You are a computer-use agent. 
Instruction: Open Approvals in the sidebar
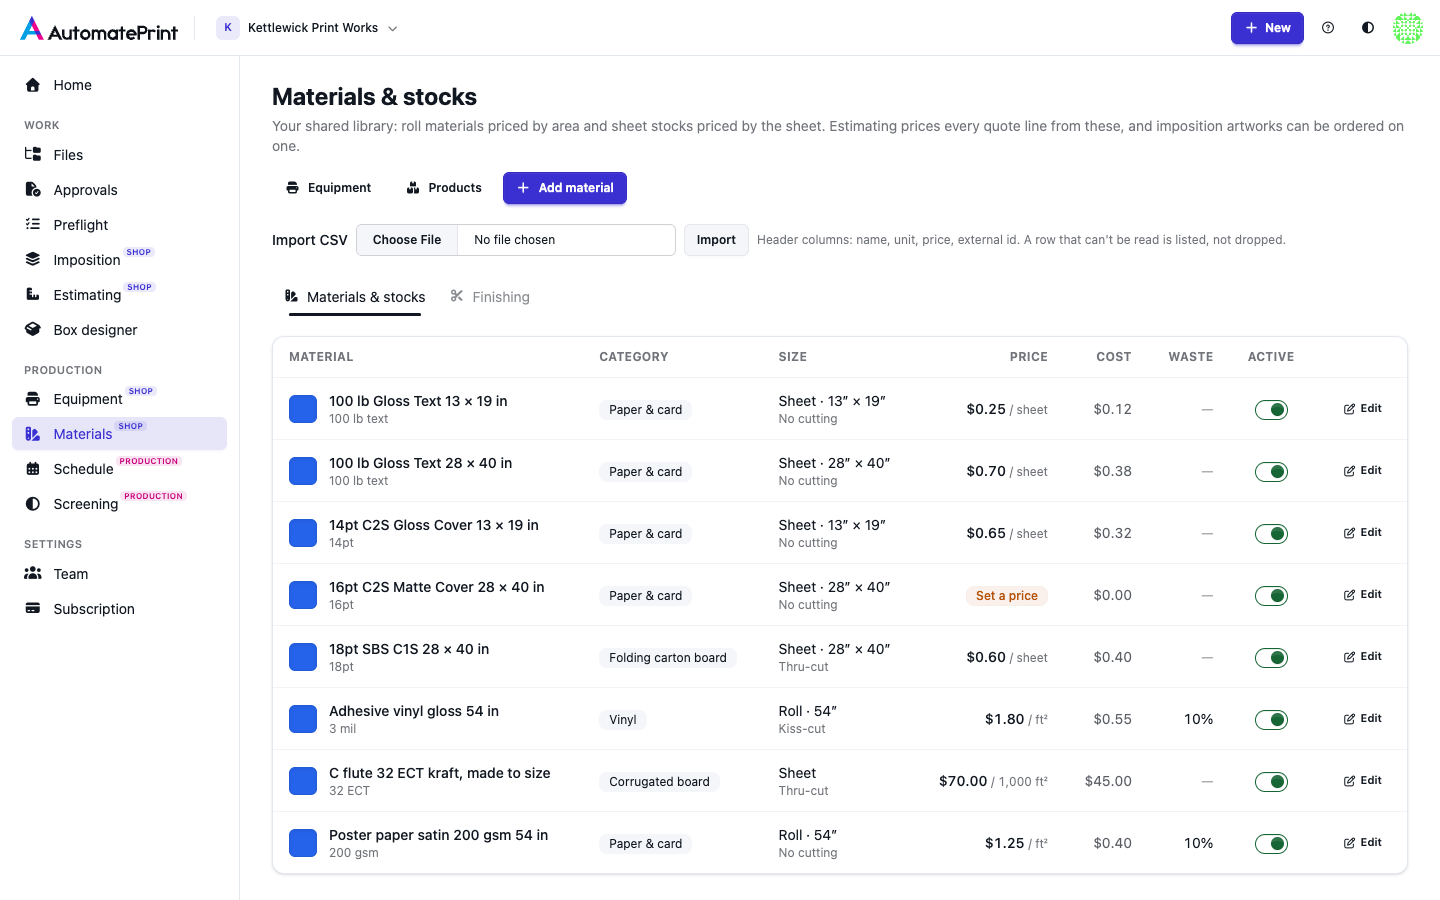[120, 190]
